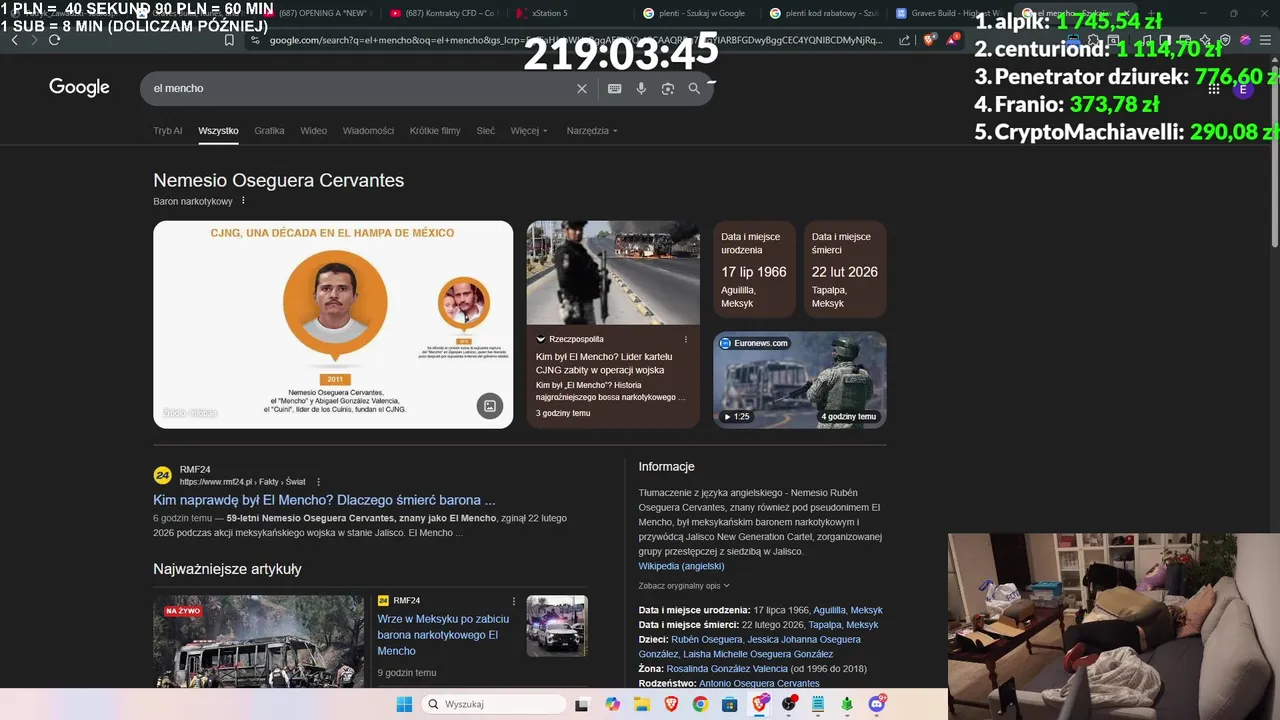Share this page from the address bar
This screenshot has width=1280, height=720.
click(904, 40)
